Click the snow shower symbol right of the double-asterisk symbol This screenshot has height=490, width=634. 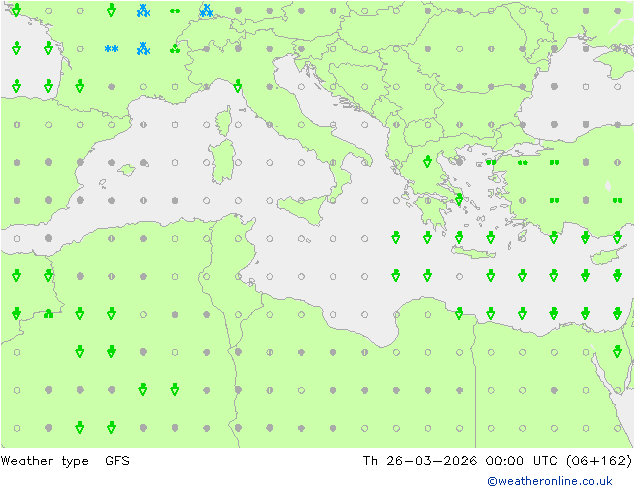[143, 49]
